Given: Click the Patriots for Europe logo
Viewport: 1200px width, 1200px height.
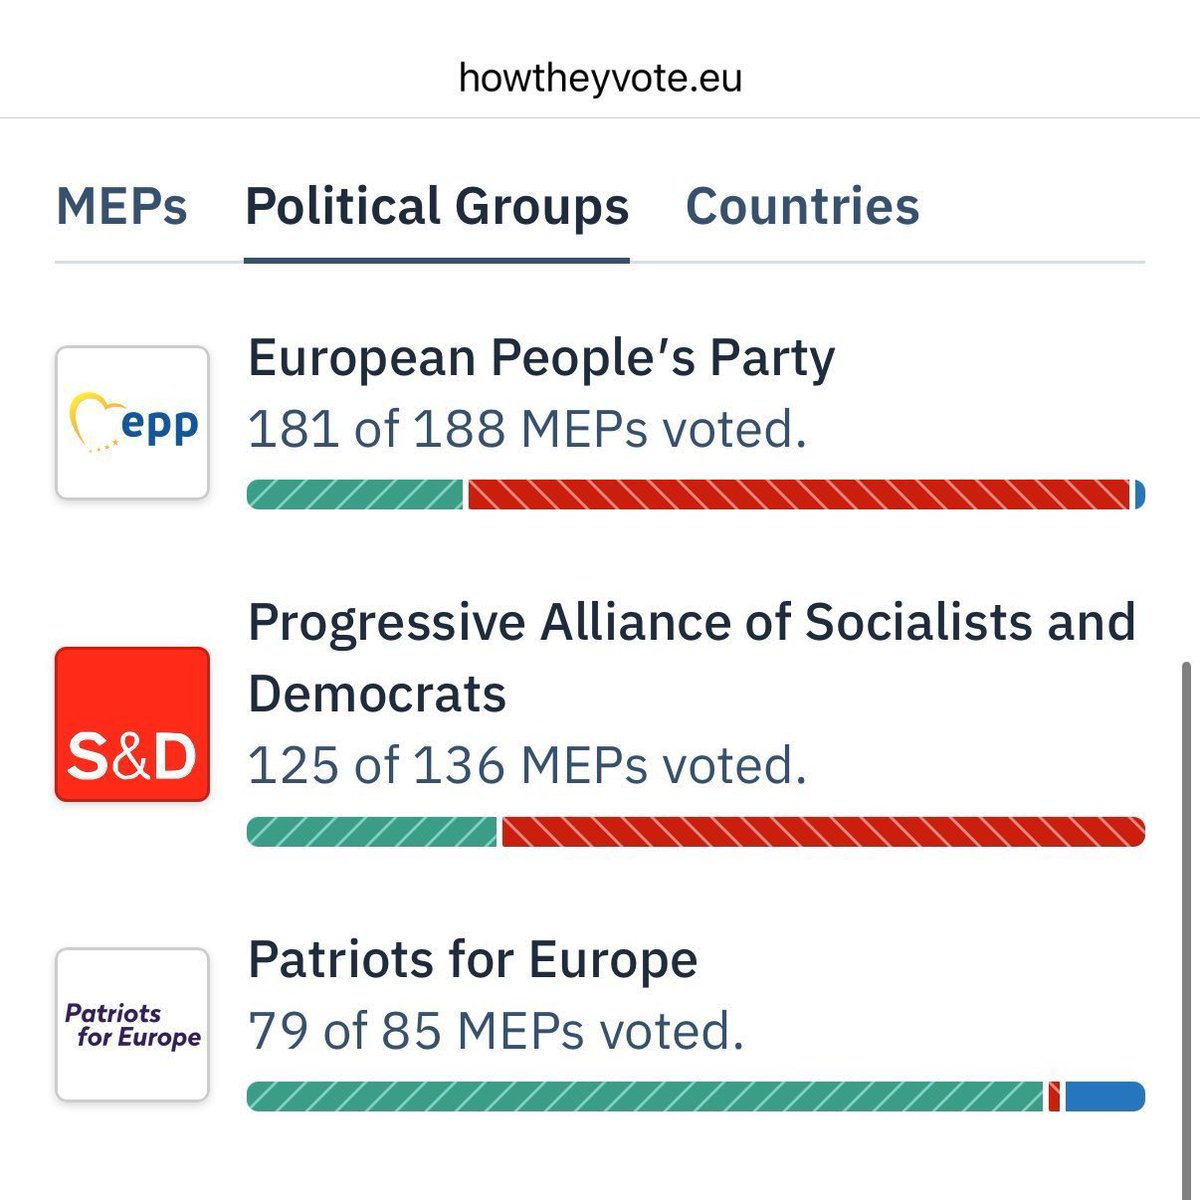Looking at the screenshot, I should [132, 1025].
